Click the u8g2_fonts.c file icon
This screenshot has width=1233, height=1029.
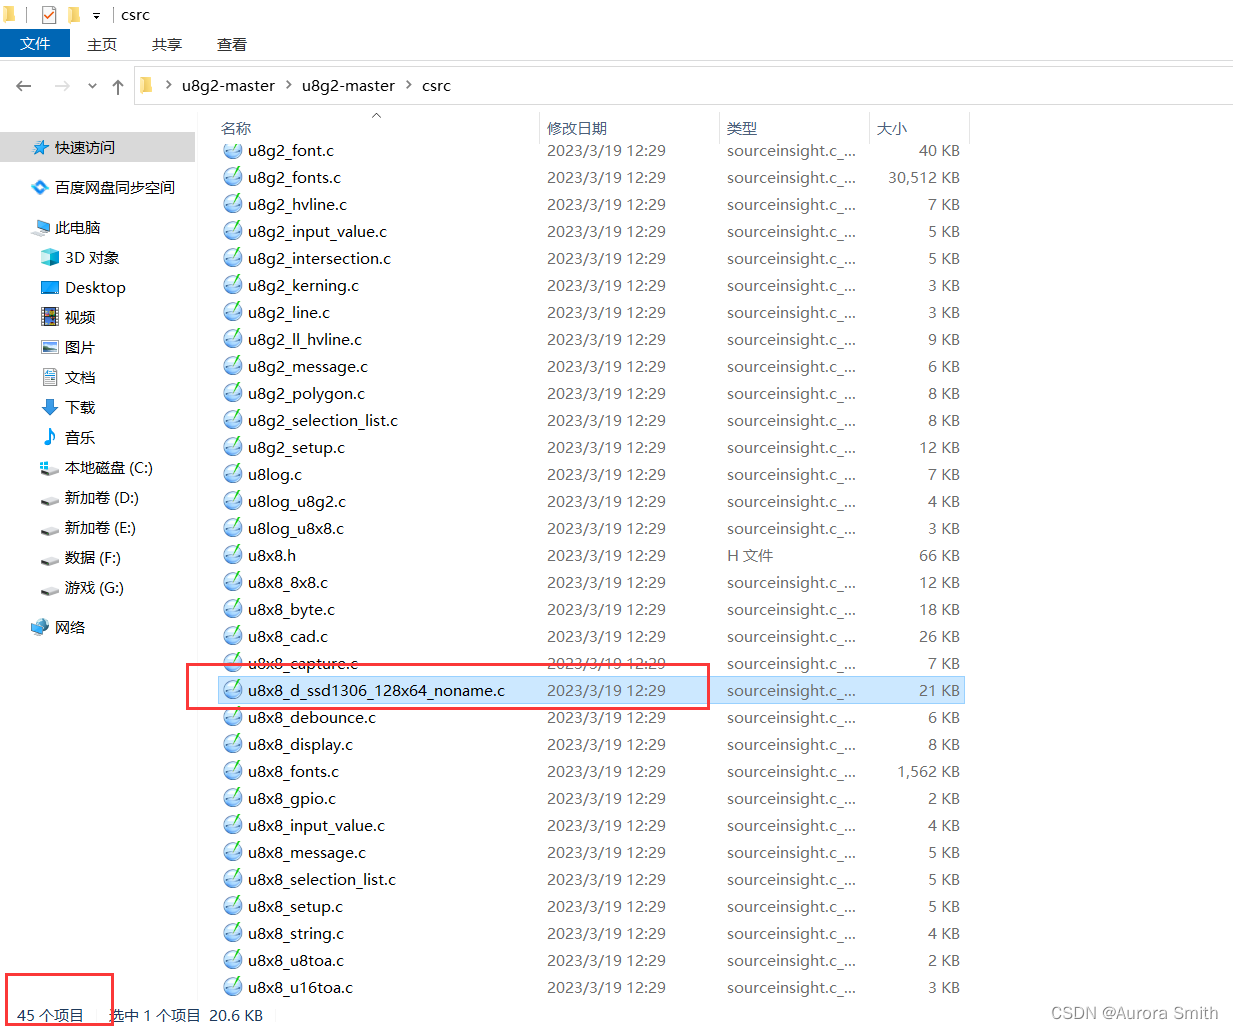233,177
